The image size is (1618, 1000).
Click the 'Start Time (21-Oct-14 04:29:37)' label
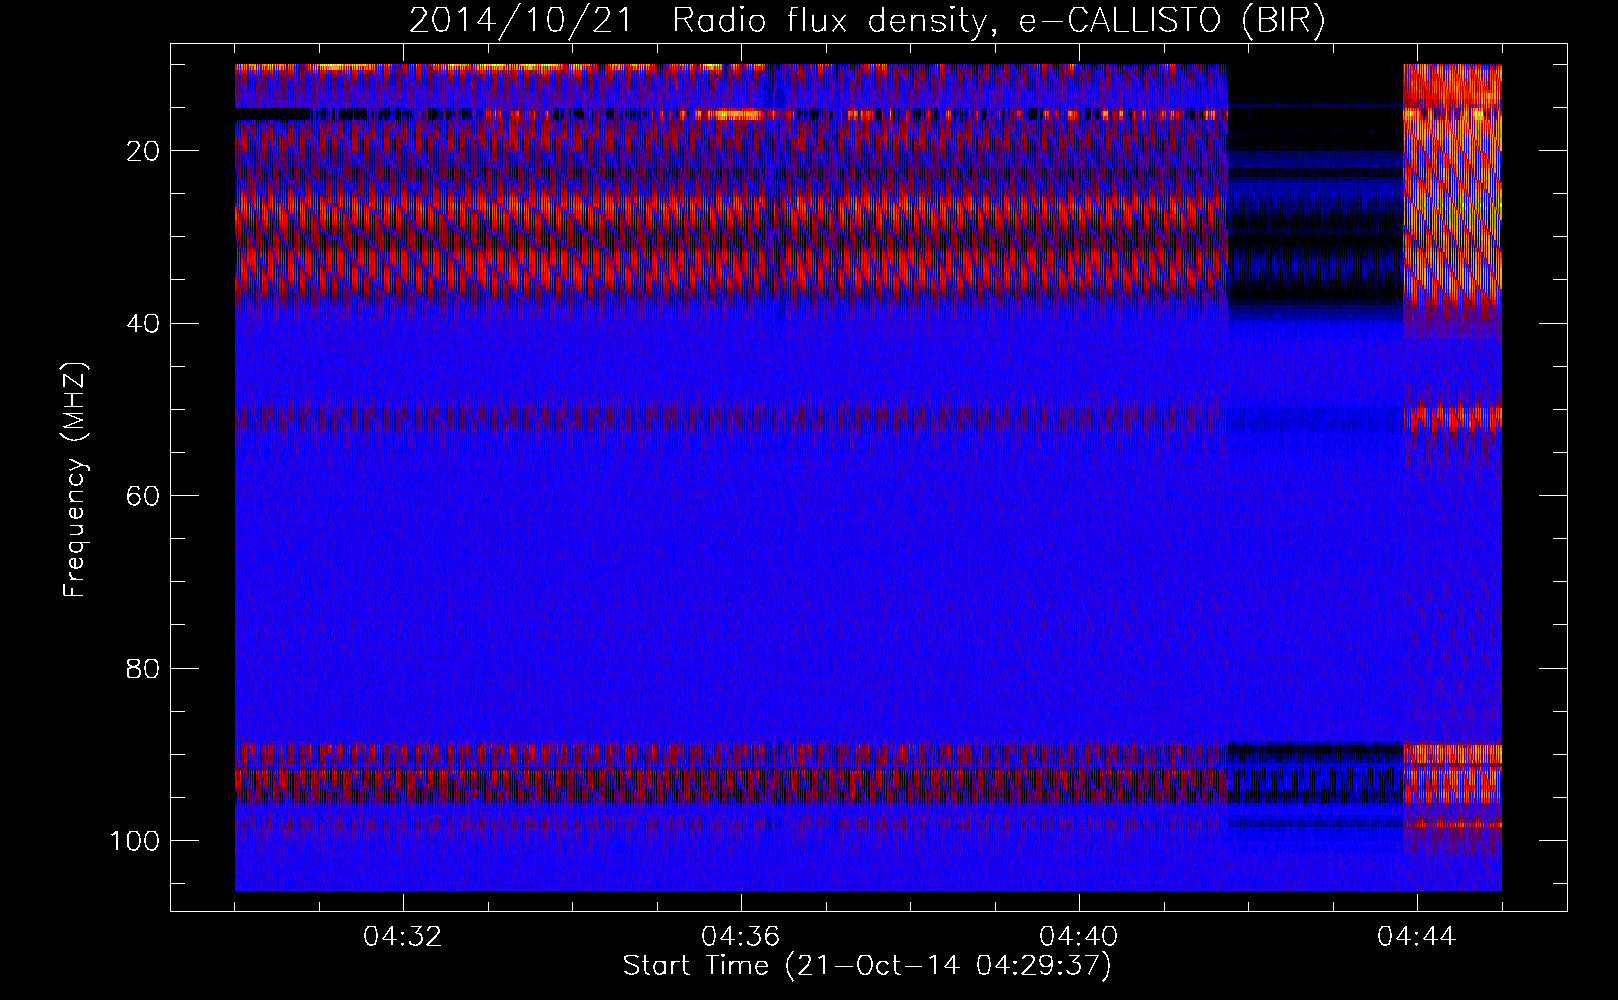[867, 965]
